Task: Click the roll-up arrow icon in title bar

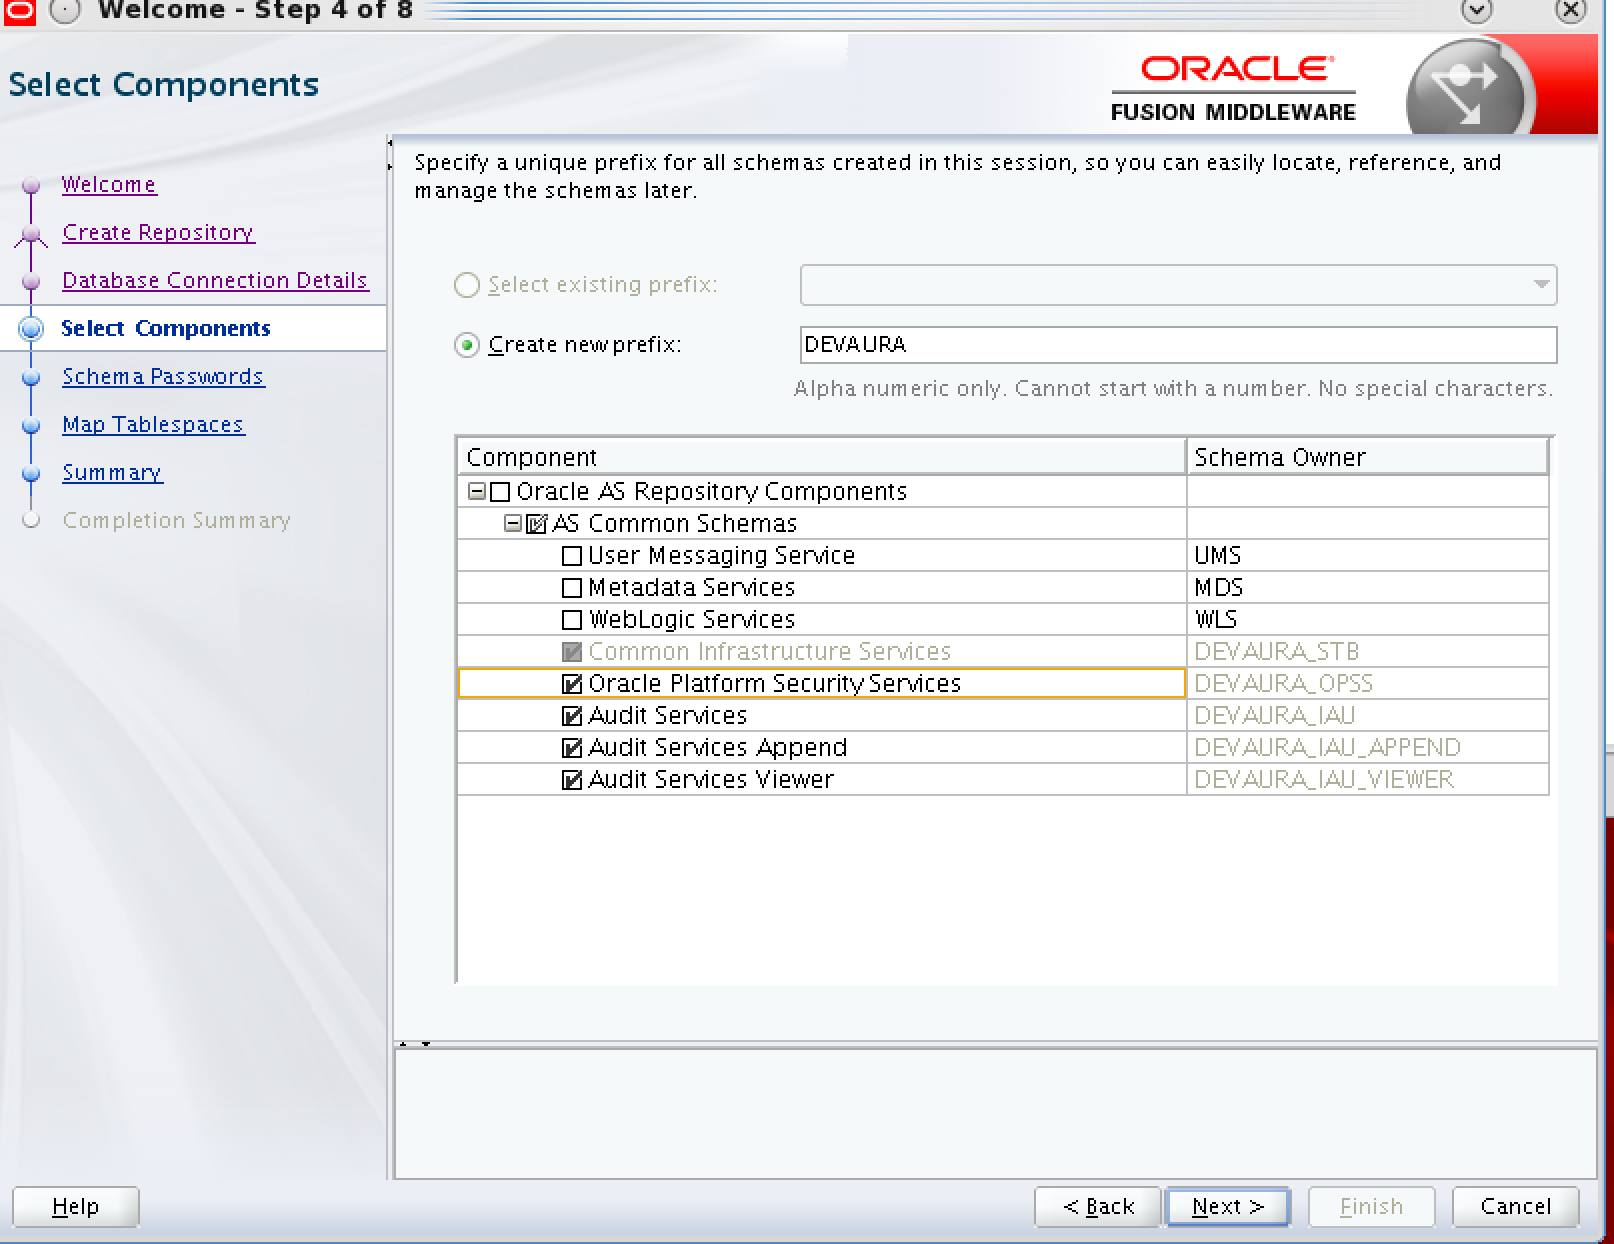Action: tap(1476, 11)
